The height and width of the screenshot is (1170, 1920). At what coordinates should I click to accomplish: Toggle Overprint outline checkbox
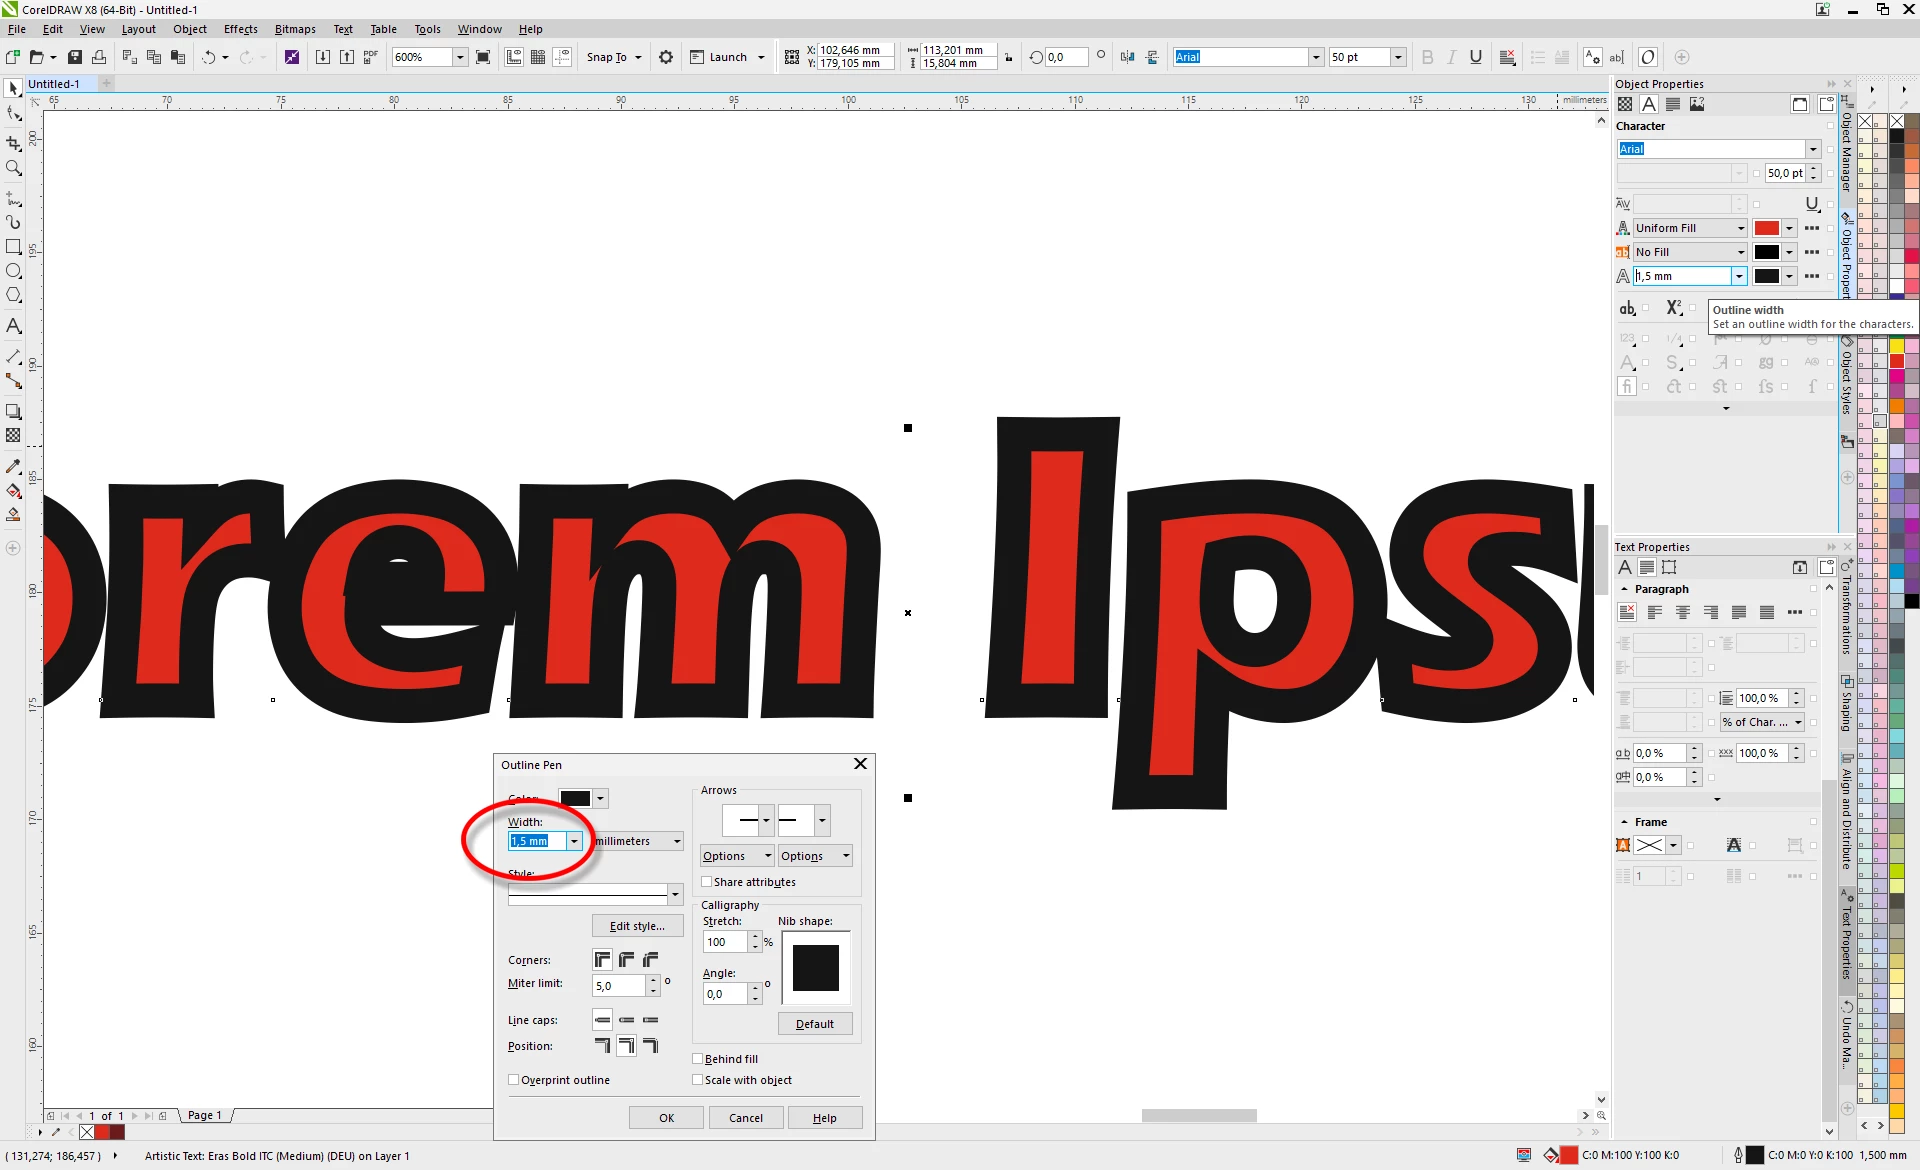tap(514, 1080)
